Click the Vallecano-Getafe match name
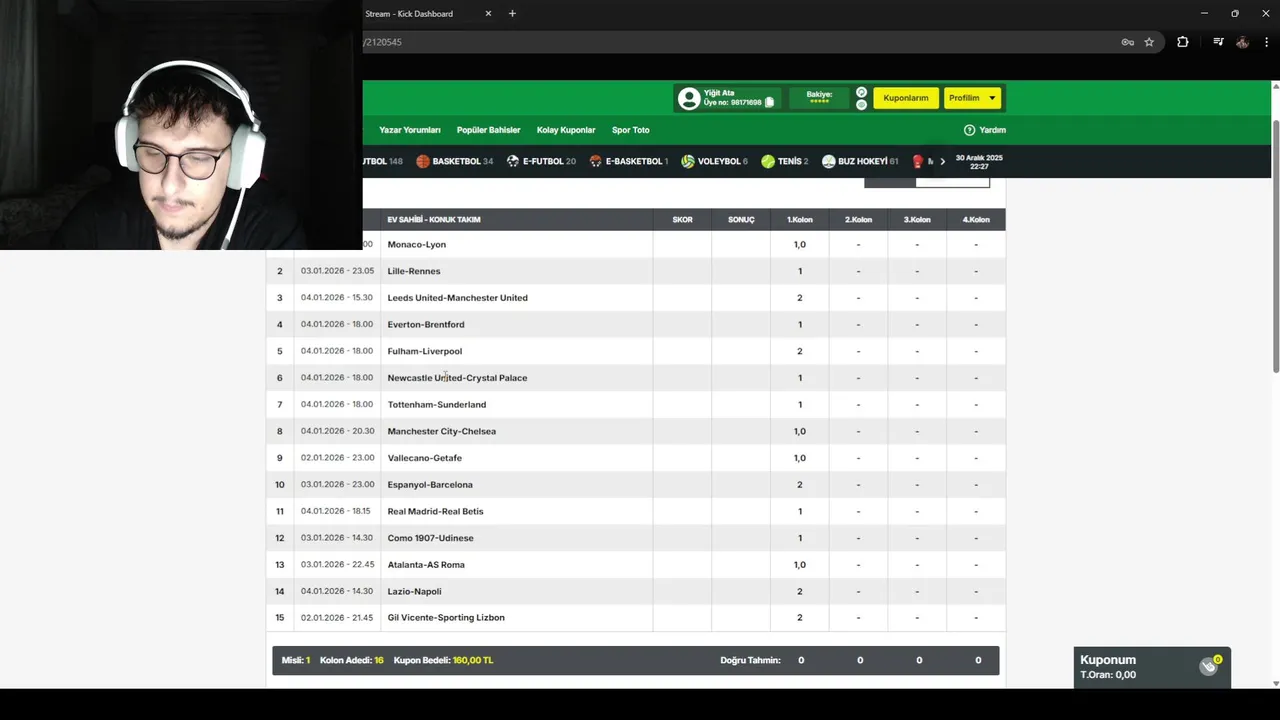The height and width of the screenshot is (720, 1280). click(x=425, y=458)
